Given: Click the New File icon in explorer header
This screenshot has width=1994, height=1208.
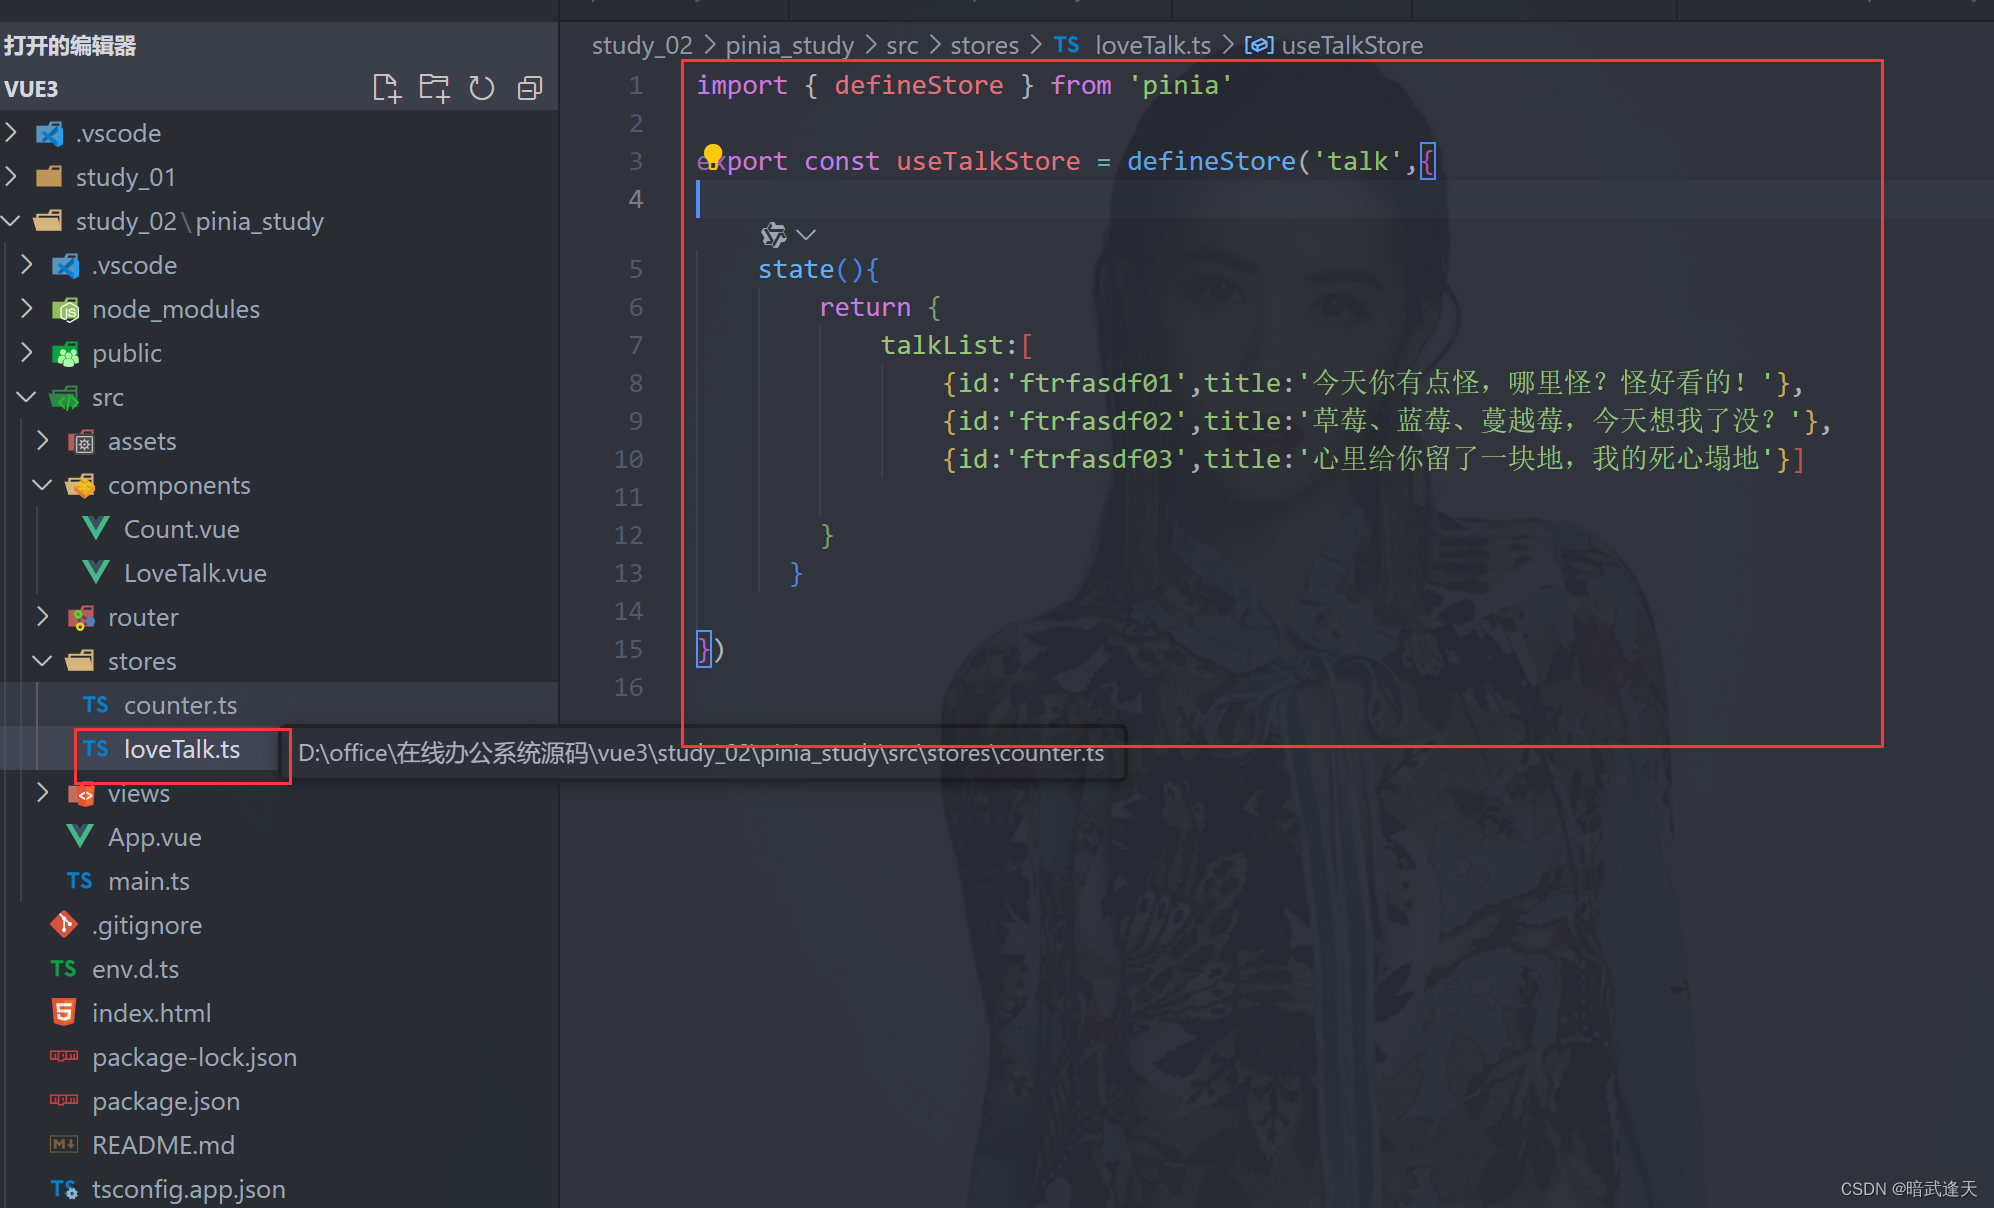Looking at the screenshot, I should 386,88.
